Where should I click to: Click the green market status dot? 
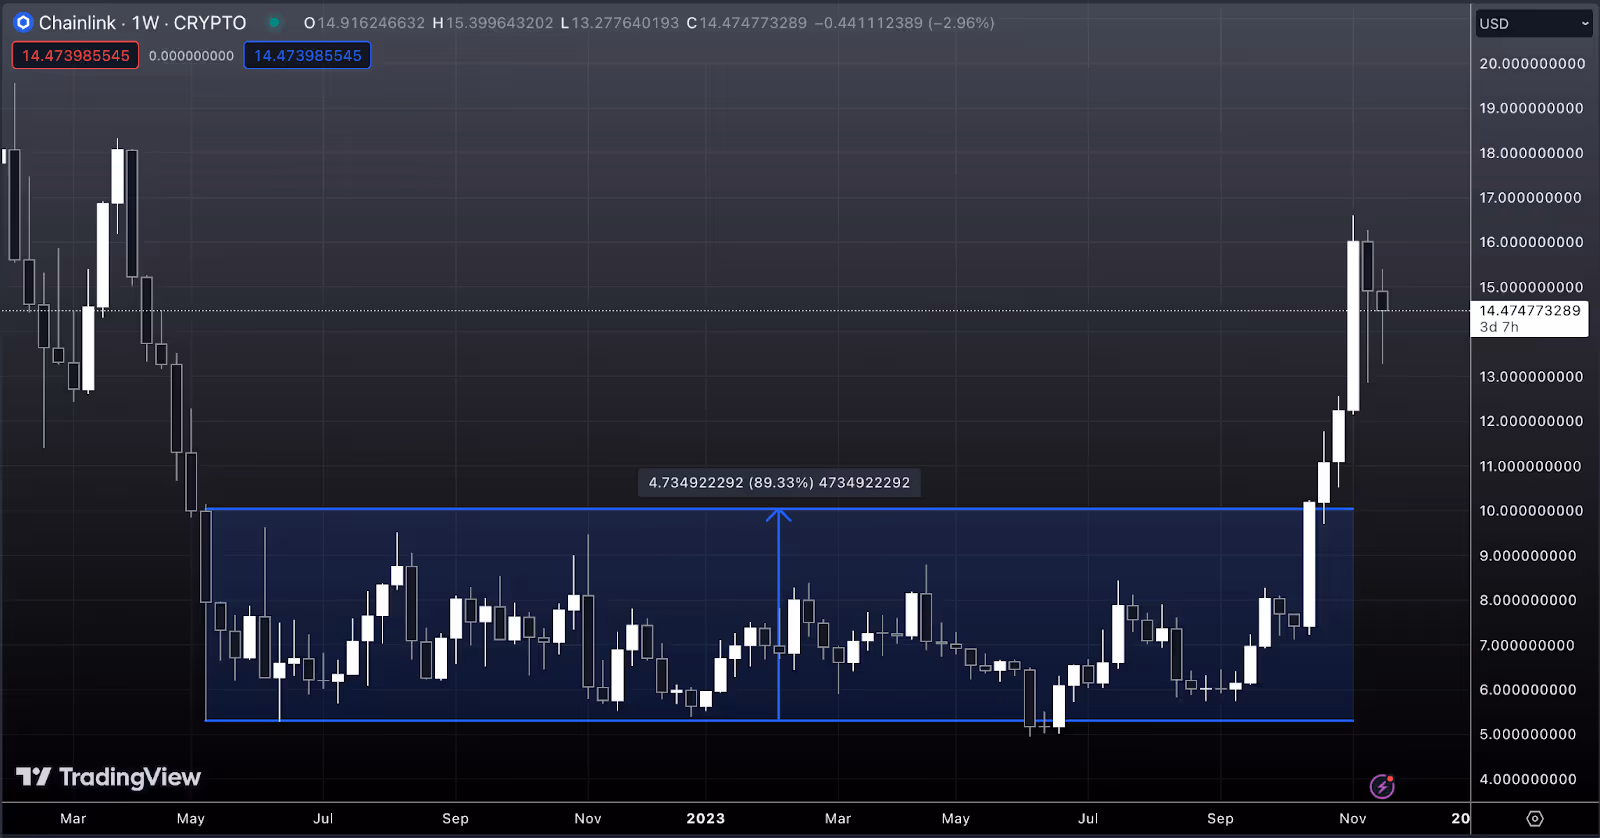click(274, 22)
